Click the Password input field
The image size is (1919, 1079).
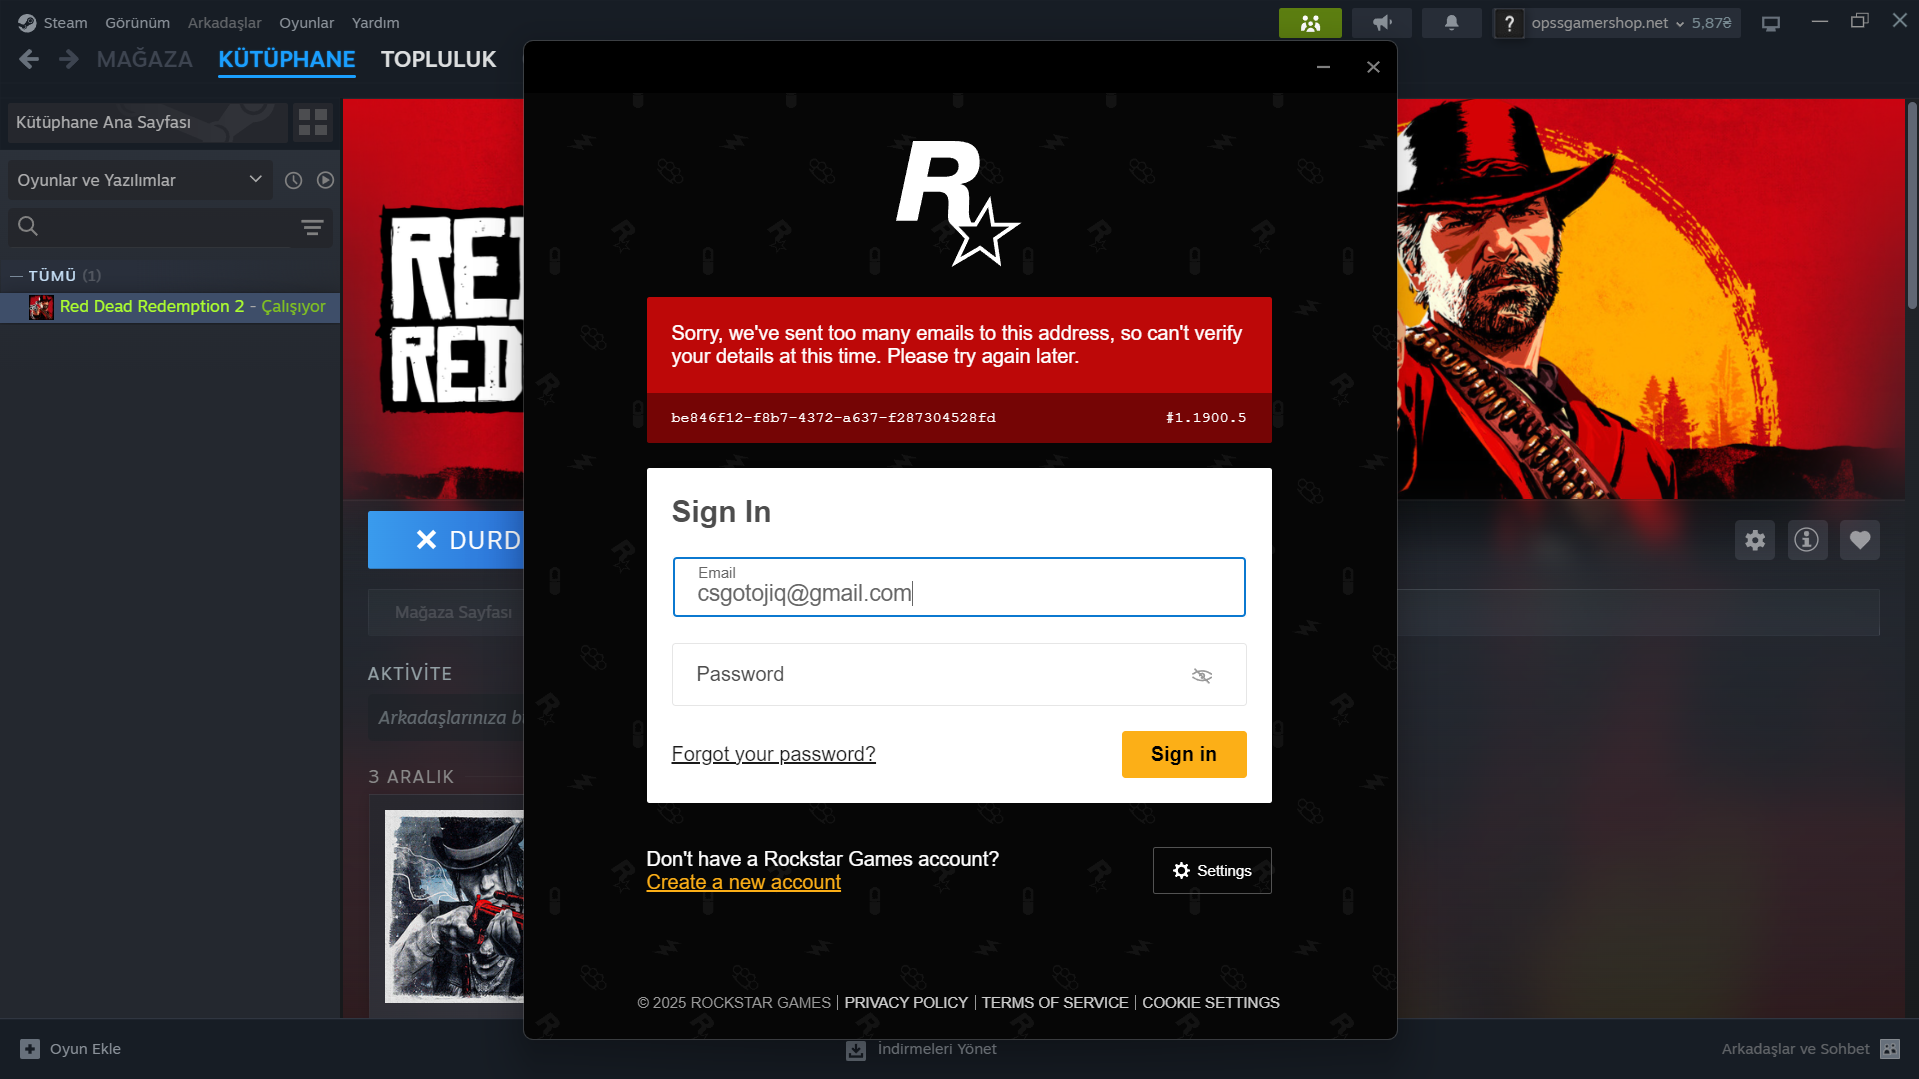tap(959, 675)
